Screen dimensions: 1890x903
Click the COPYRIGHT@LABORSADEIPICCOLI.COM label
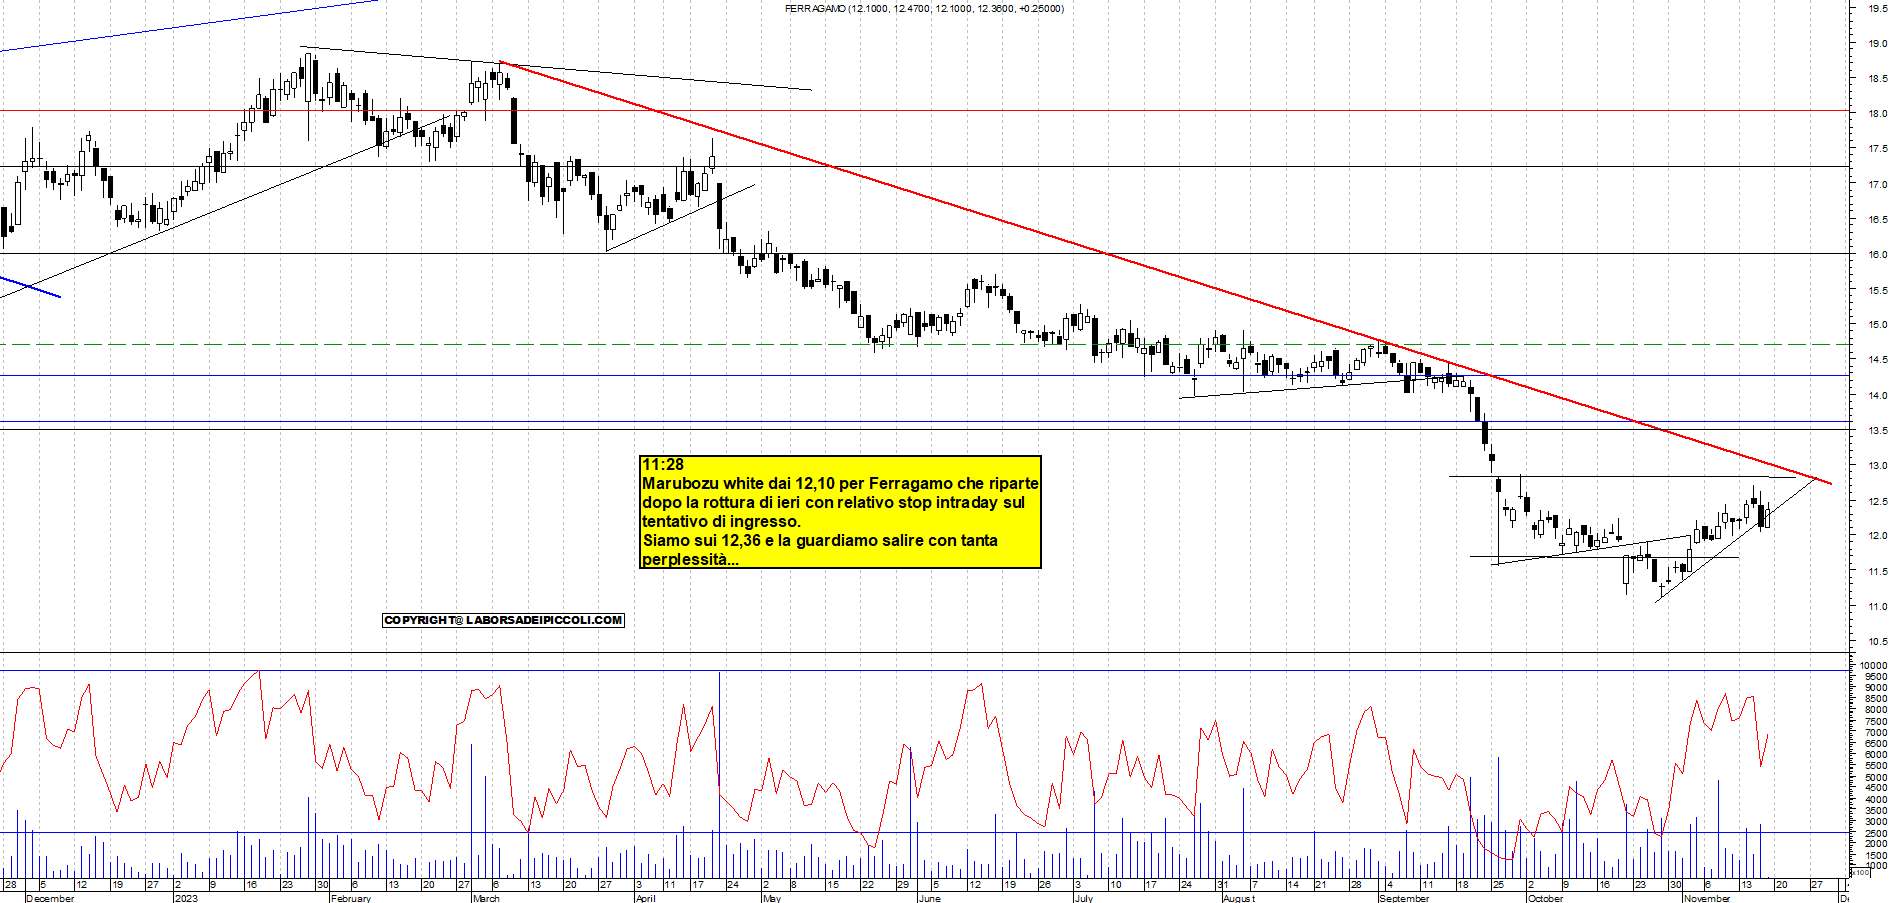pyautogui.click(x=504, y=620)
